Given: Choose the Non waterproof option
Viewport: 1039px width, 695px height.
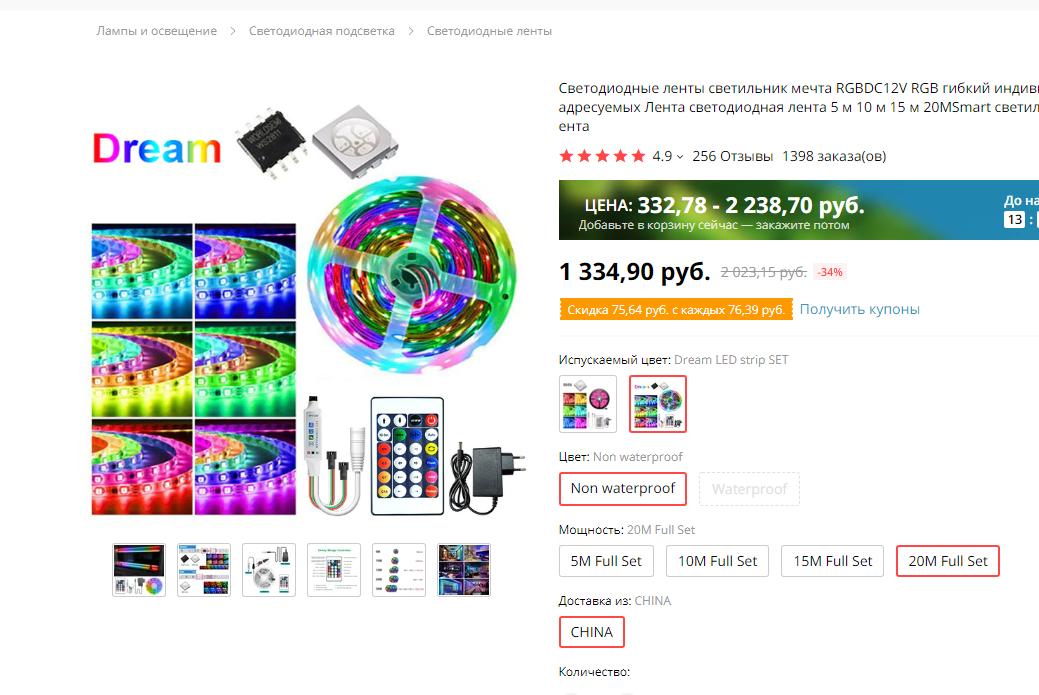Looking at the screenshot, I should point(622,489).
